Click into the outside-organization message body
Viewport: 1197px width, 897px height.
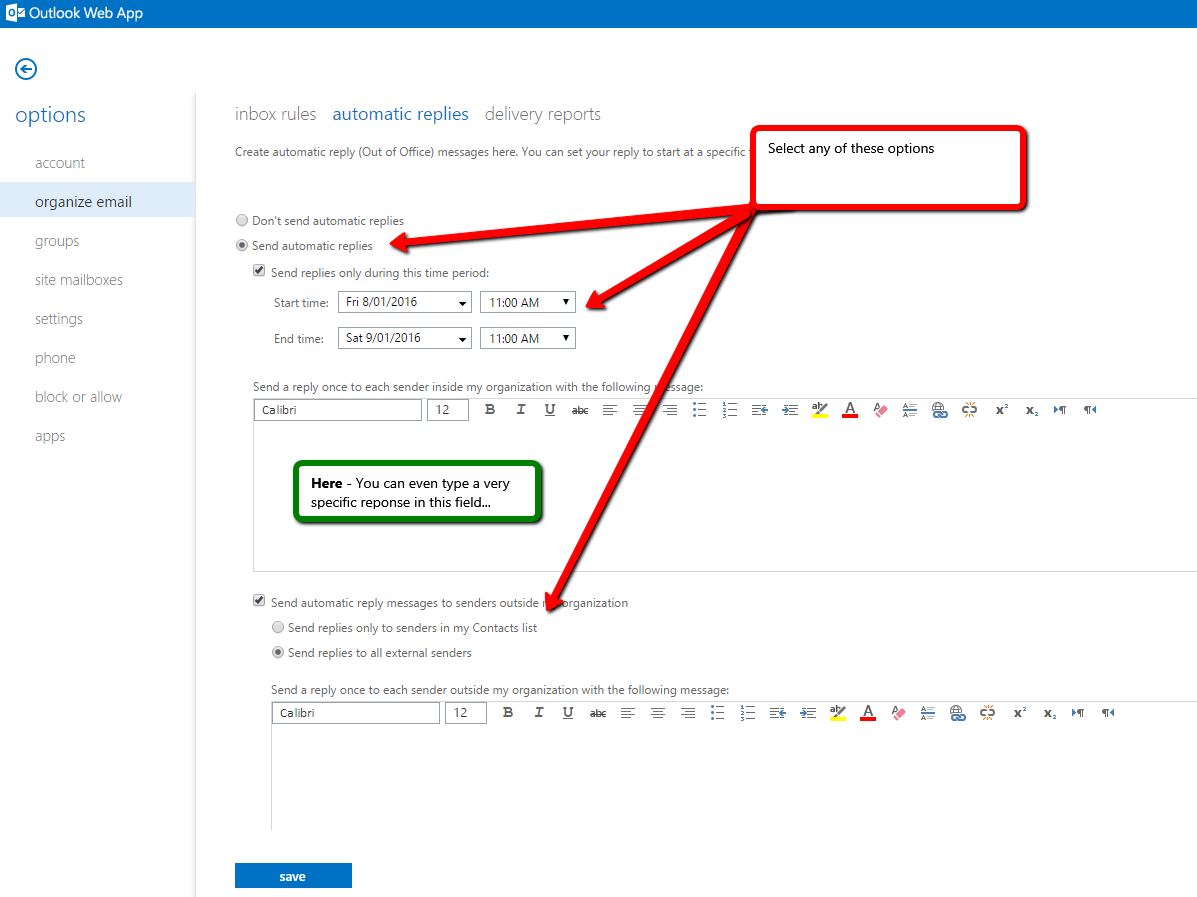point(734,777)
